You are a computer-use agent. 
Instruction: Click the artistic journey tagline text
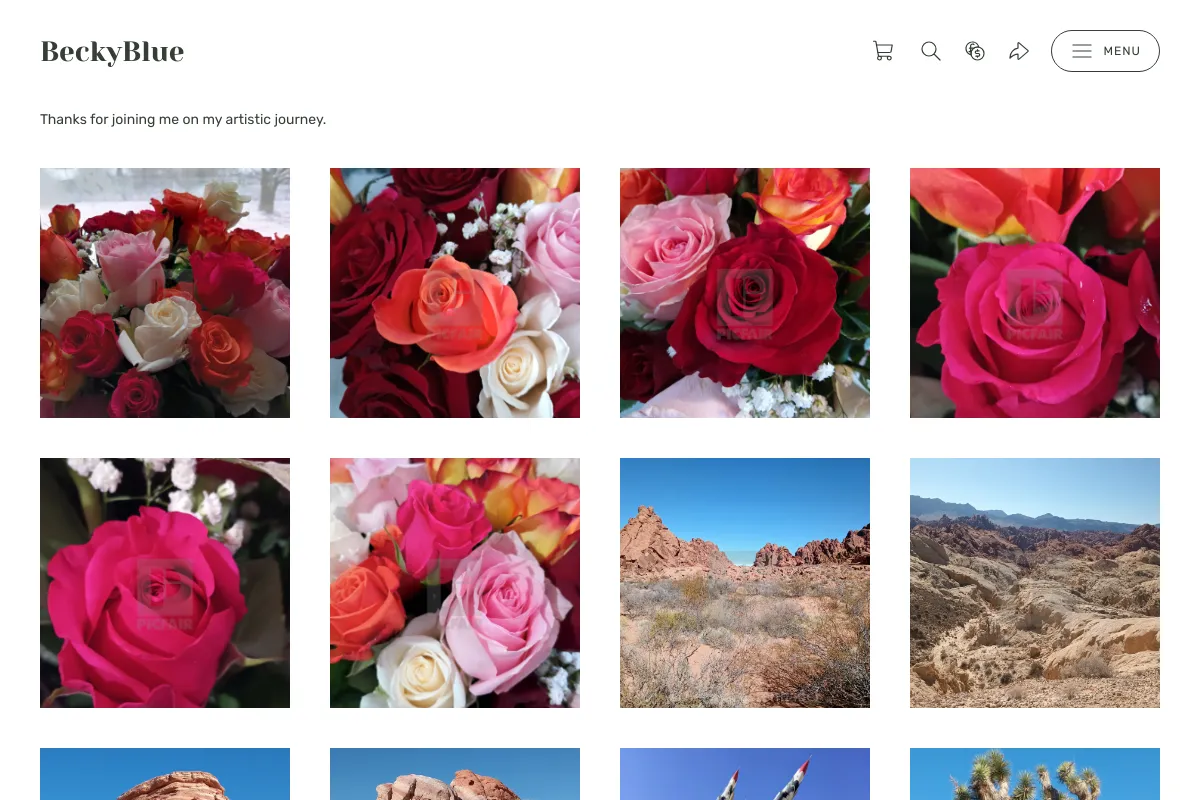(183, 119)
